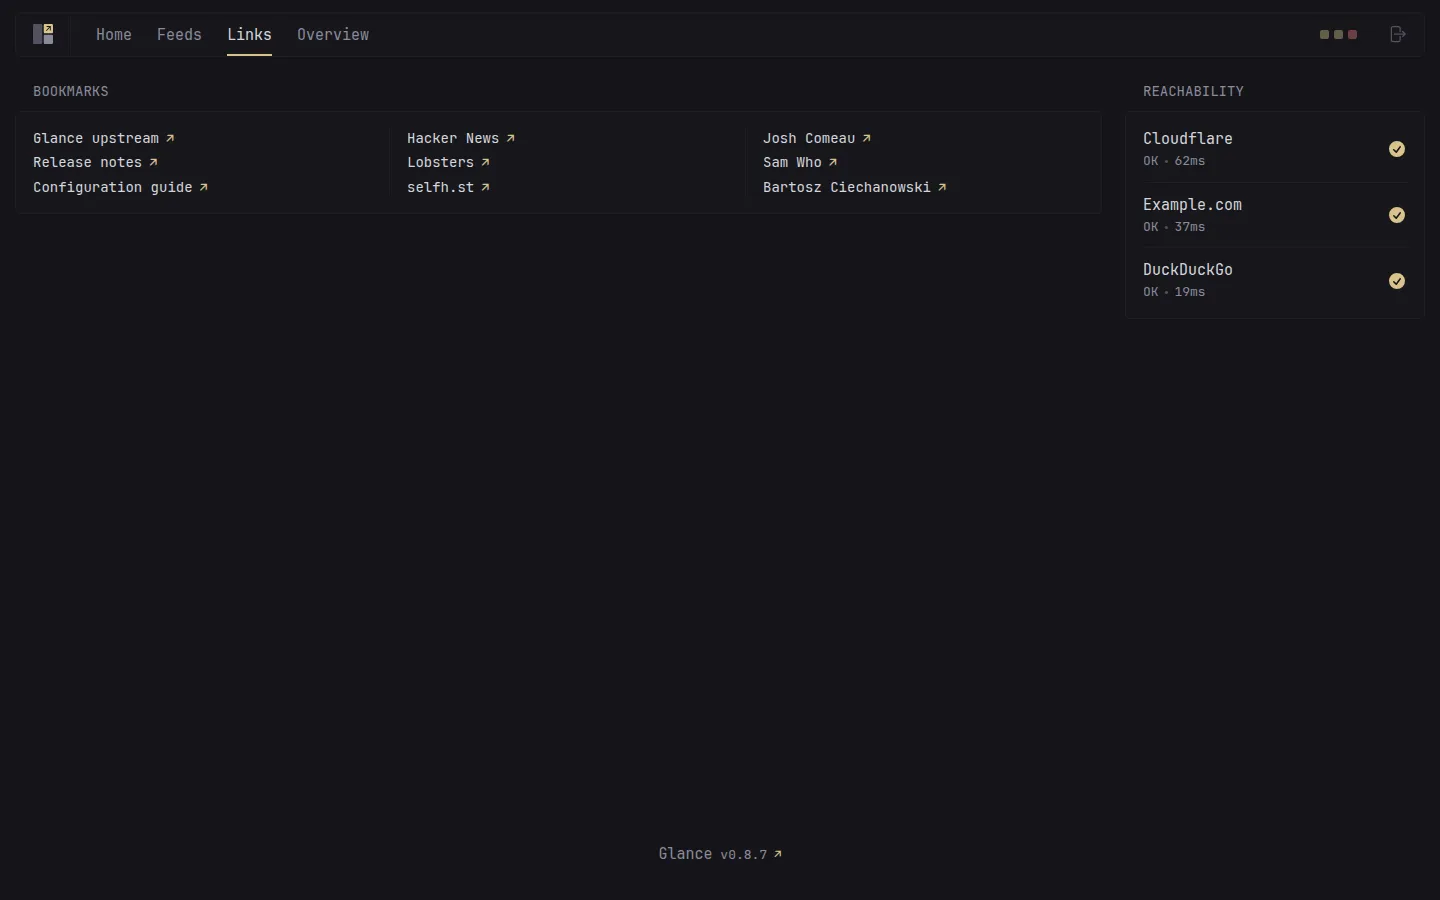
Task: Open the selfh.st bookmark link
Action: 448,187
